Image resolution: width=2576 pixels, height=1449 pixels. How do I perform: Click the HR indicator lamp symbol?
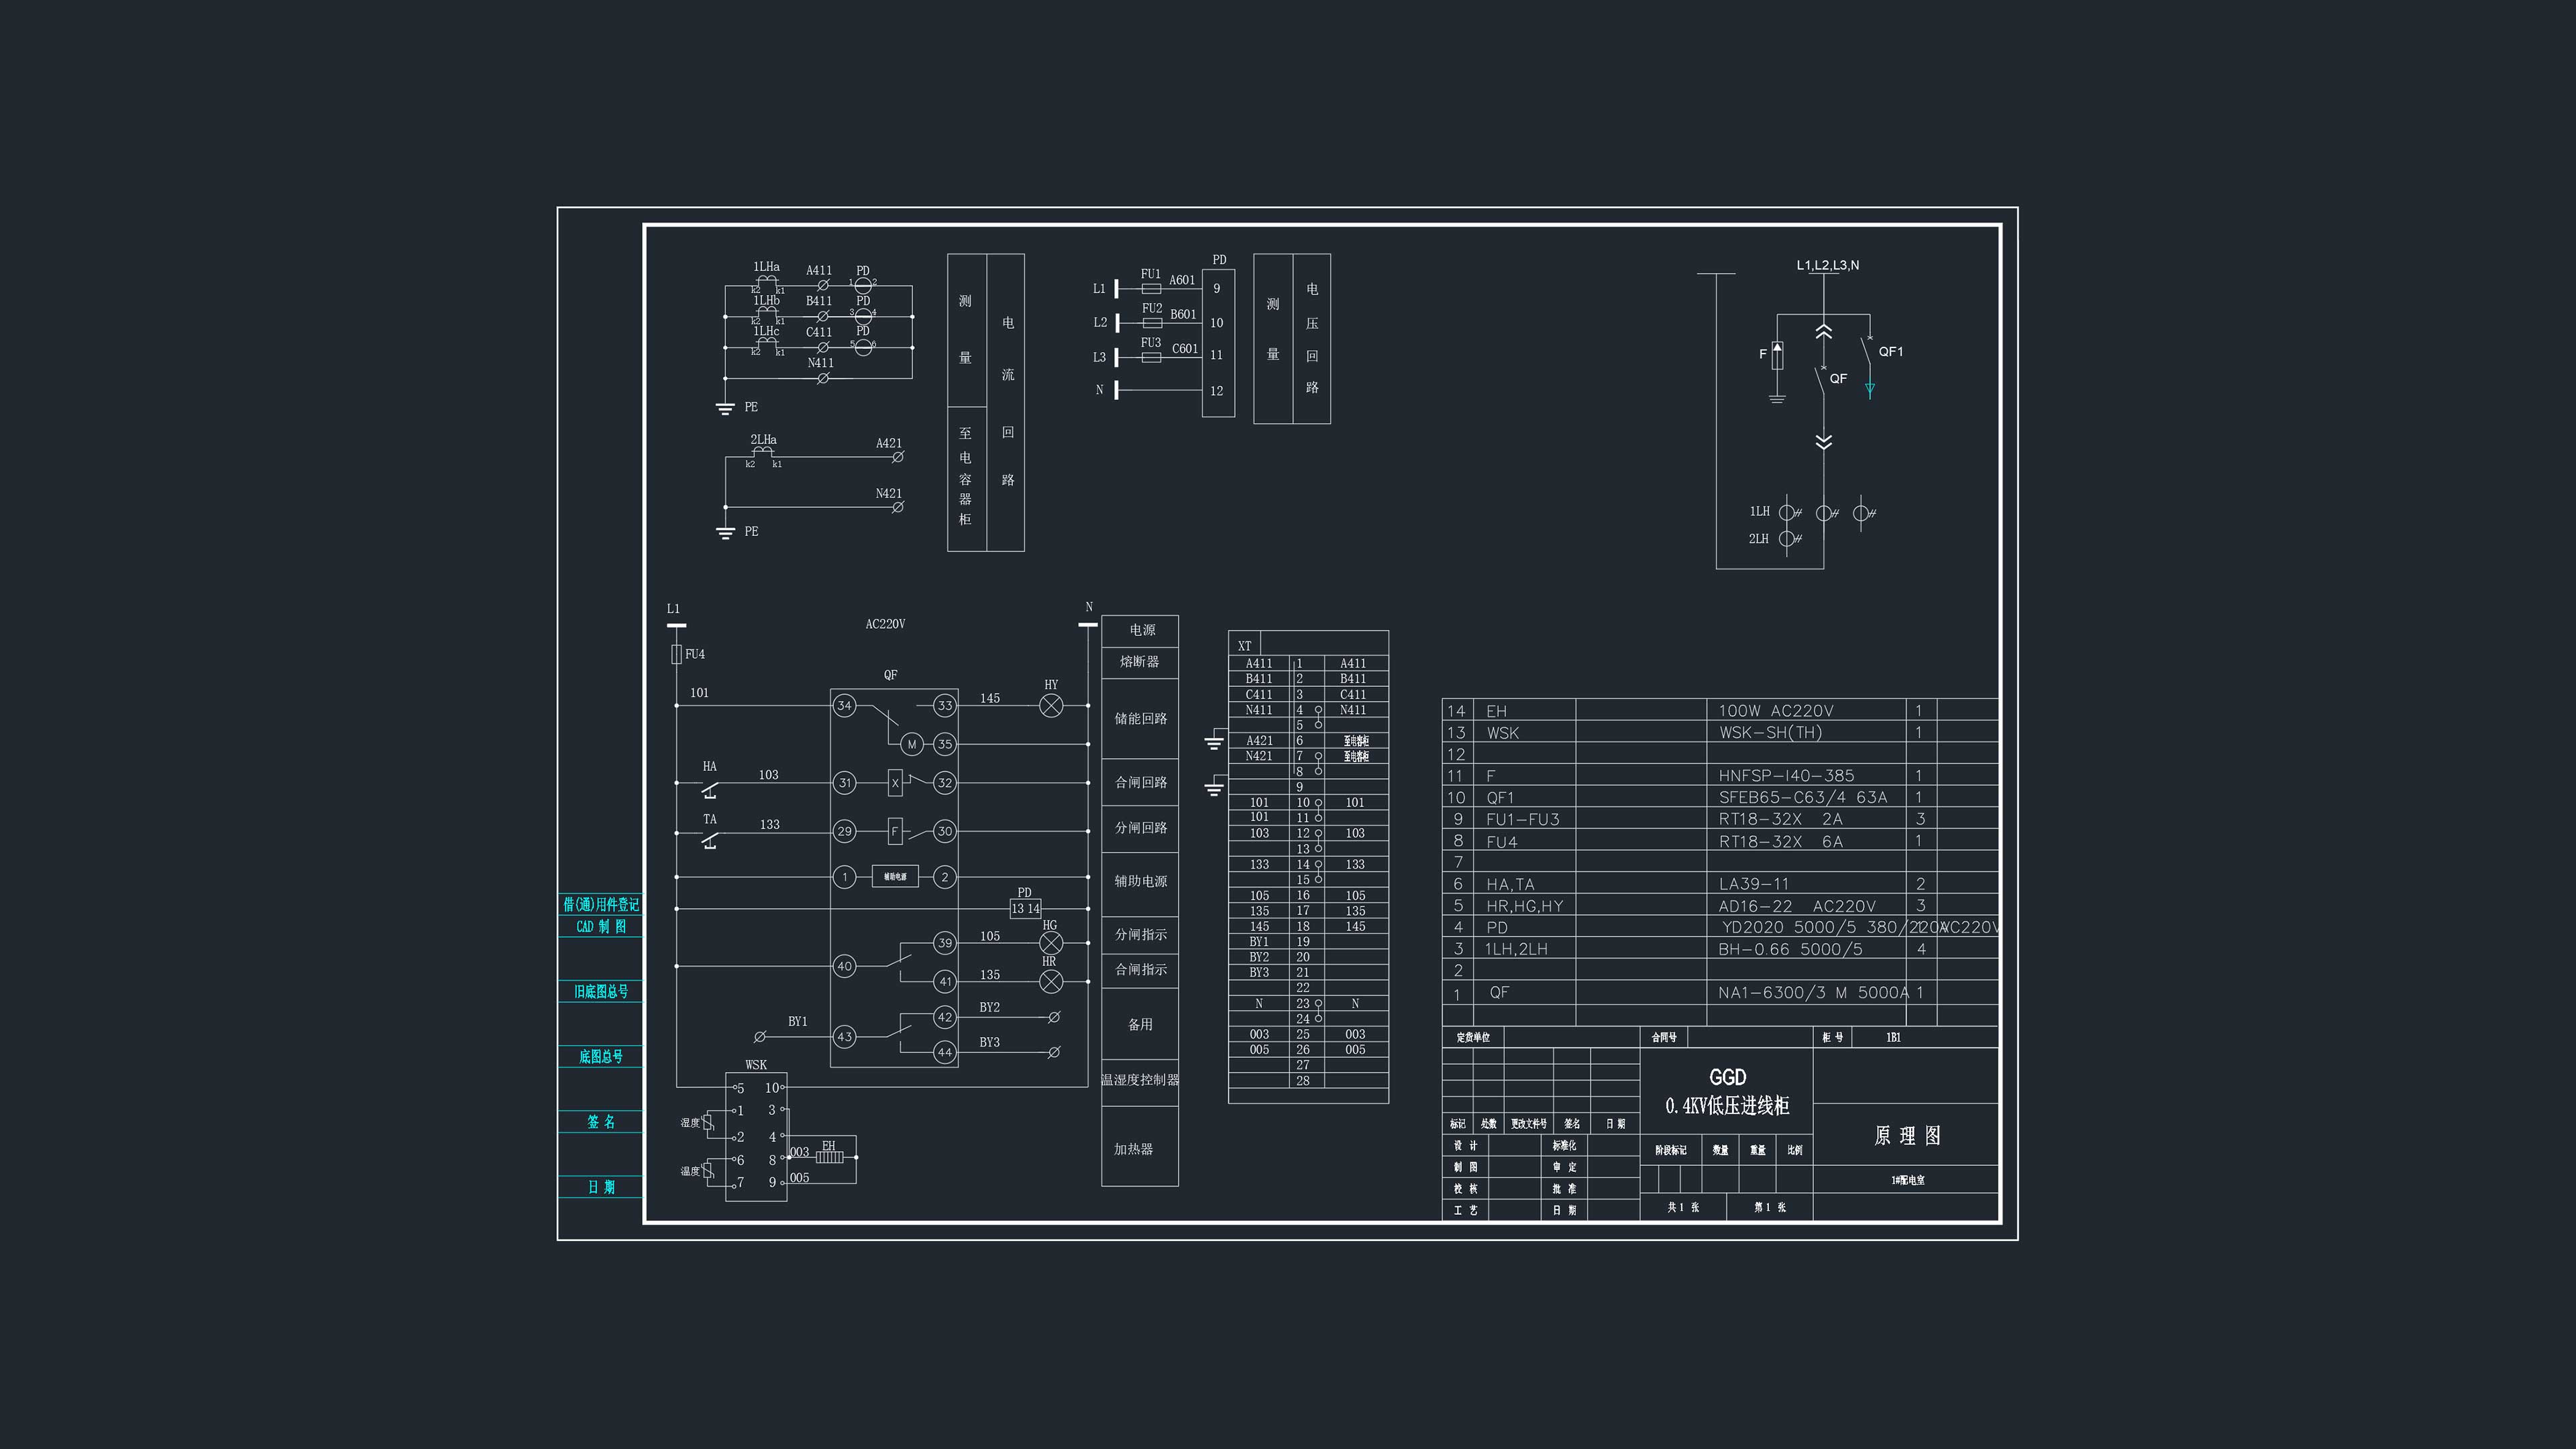[x=1051, y=982]
